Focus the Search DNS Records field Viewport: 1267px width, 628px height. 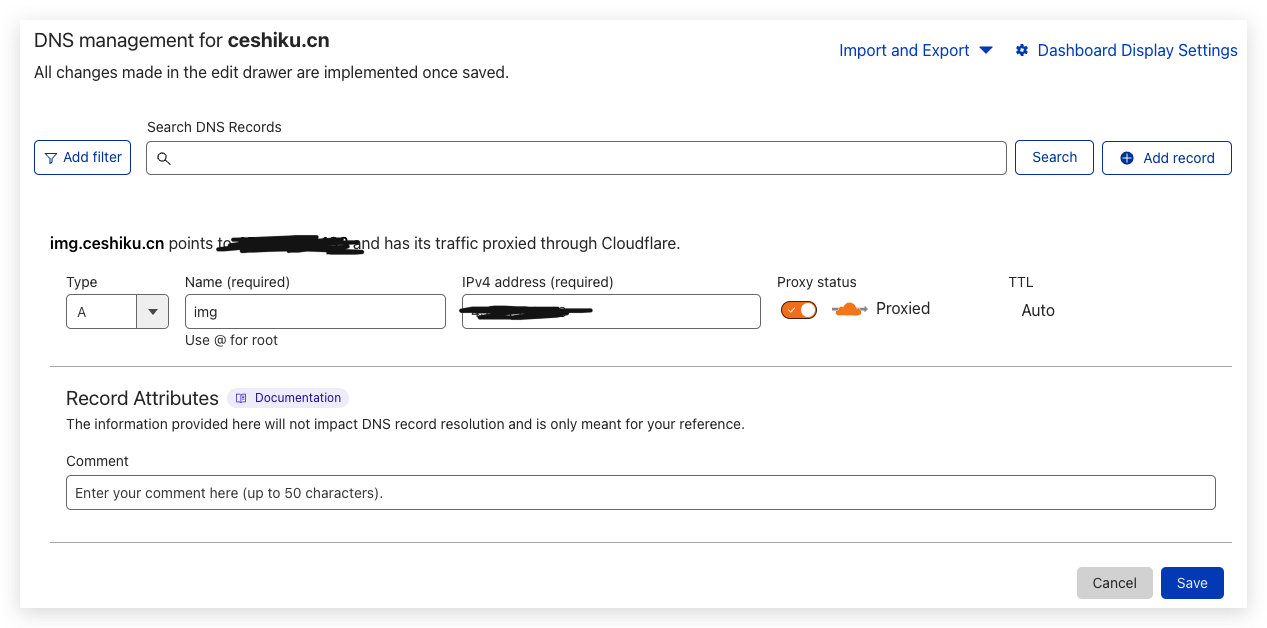(x=576, y=158)
